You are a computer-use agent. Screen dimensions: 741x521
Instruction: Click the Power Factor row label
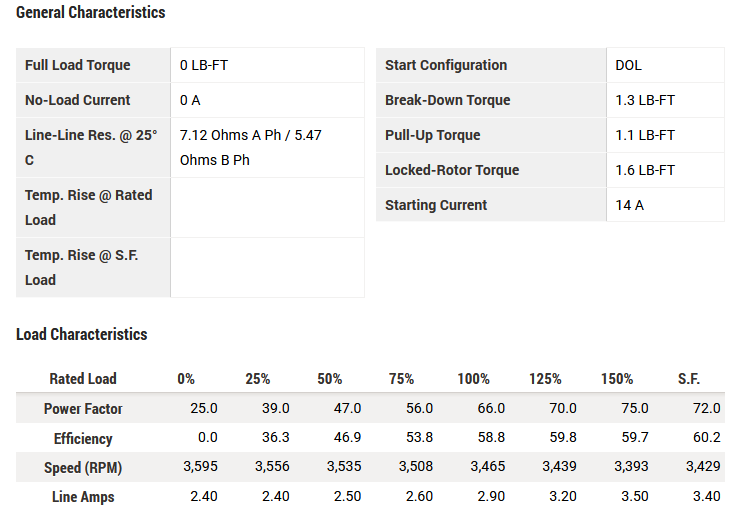click(x=83, y=408)
